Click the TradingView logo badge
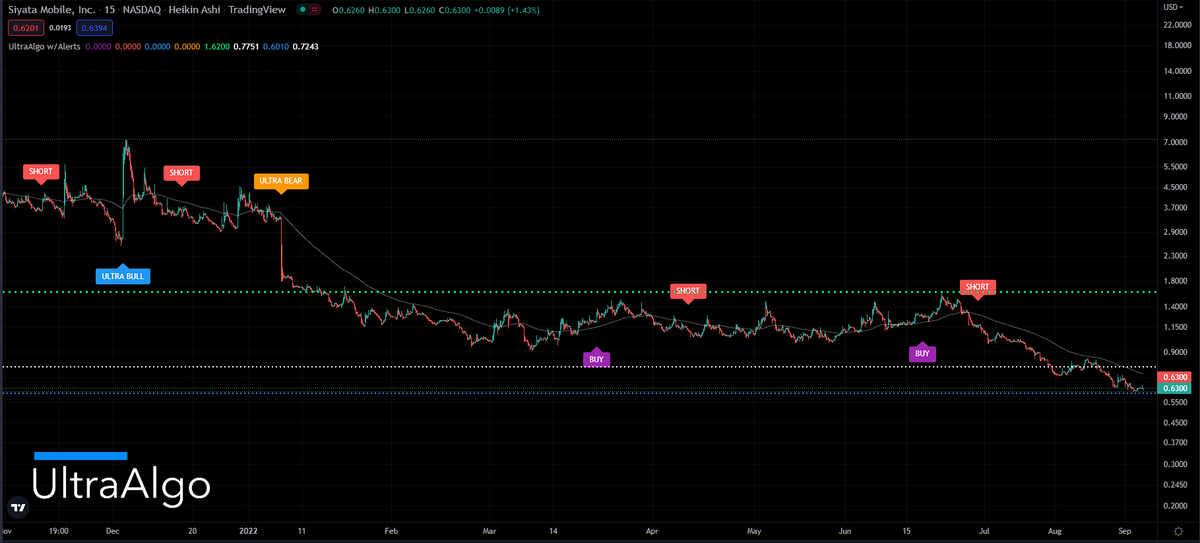The width and height of the screenshot is (1200, 543). click(x=17, y=507)
